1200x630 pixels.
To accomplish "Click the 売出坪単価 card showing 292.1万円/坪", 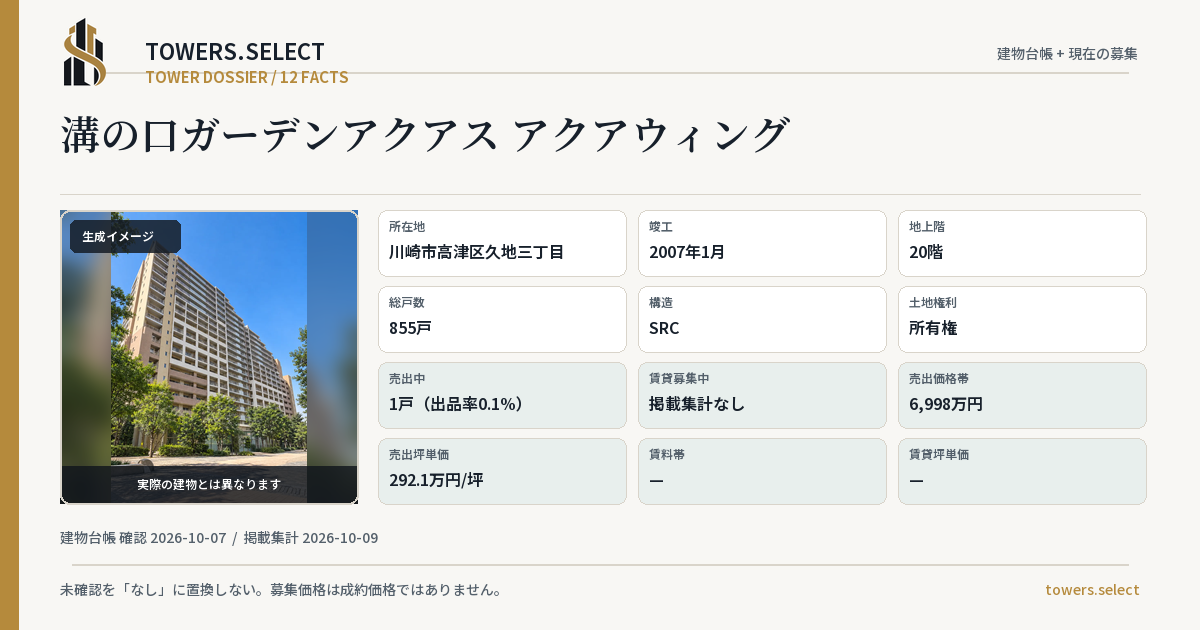I will click(x=502, y=471).
